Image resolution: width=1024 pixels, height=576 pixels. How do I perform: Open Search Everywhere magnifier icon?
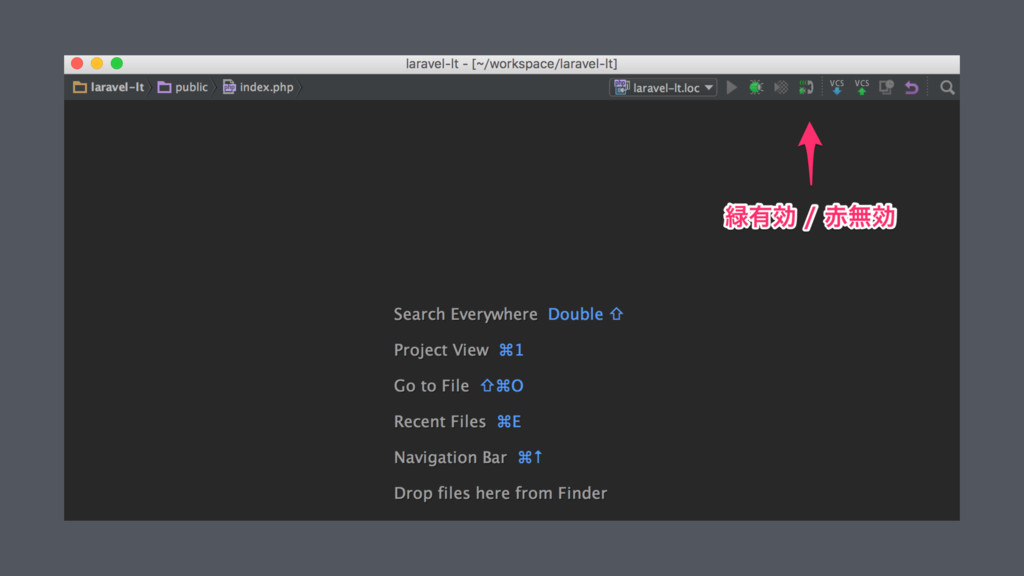[x=947, y=88]
